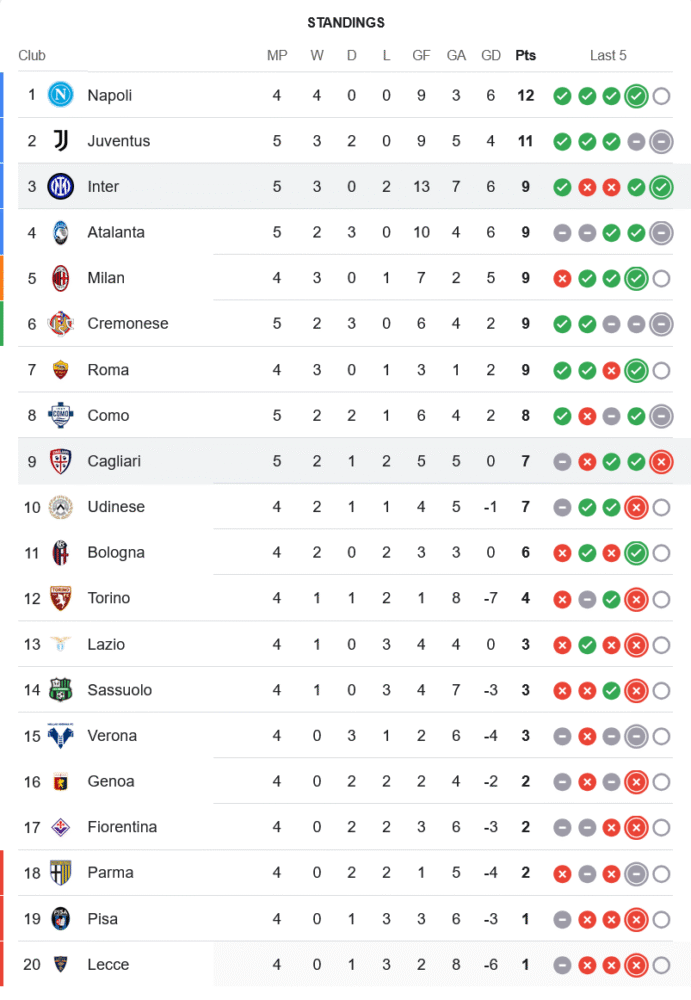Click the Atalanta club crest icon
Image resolution: width=691 pixels, height=1000 pixels.
61,232
